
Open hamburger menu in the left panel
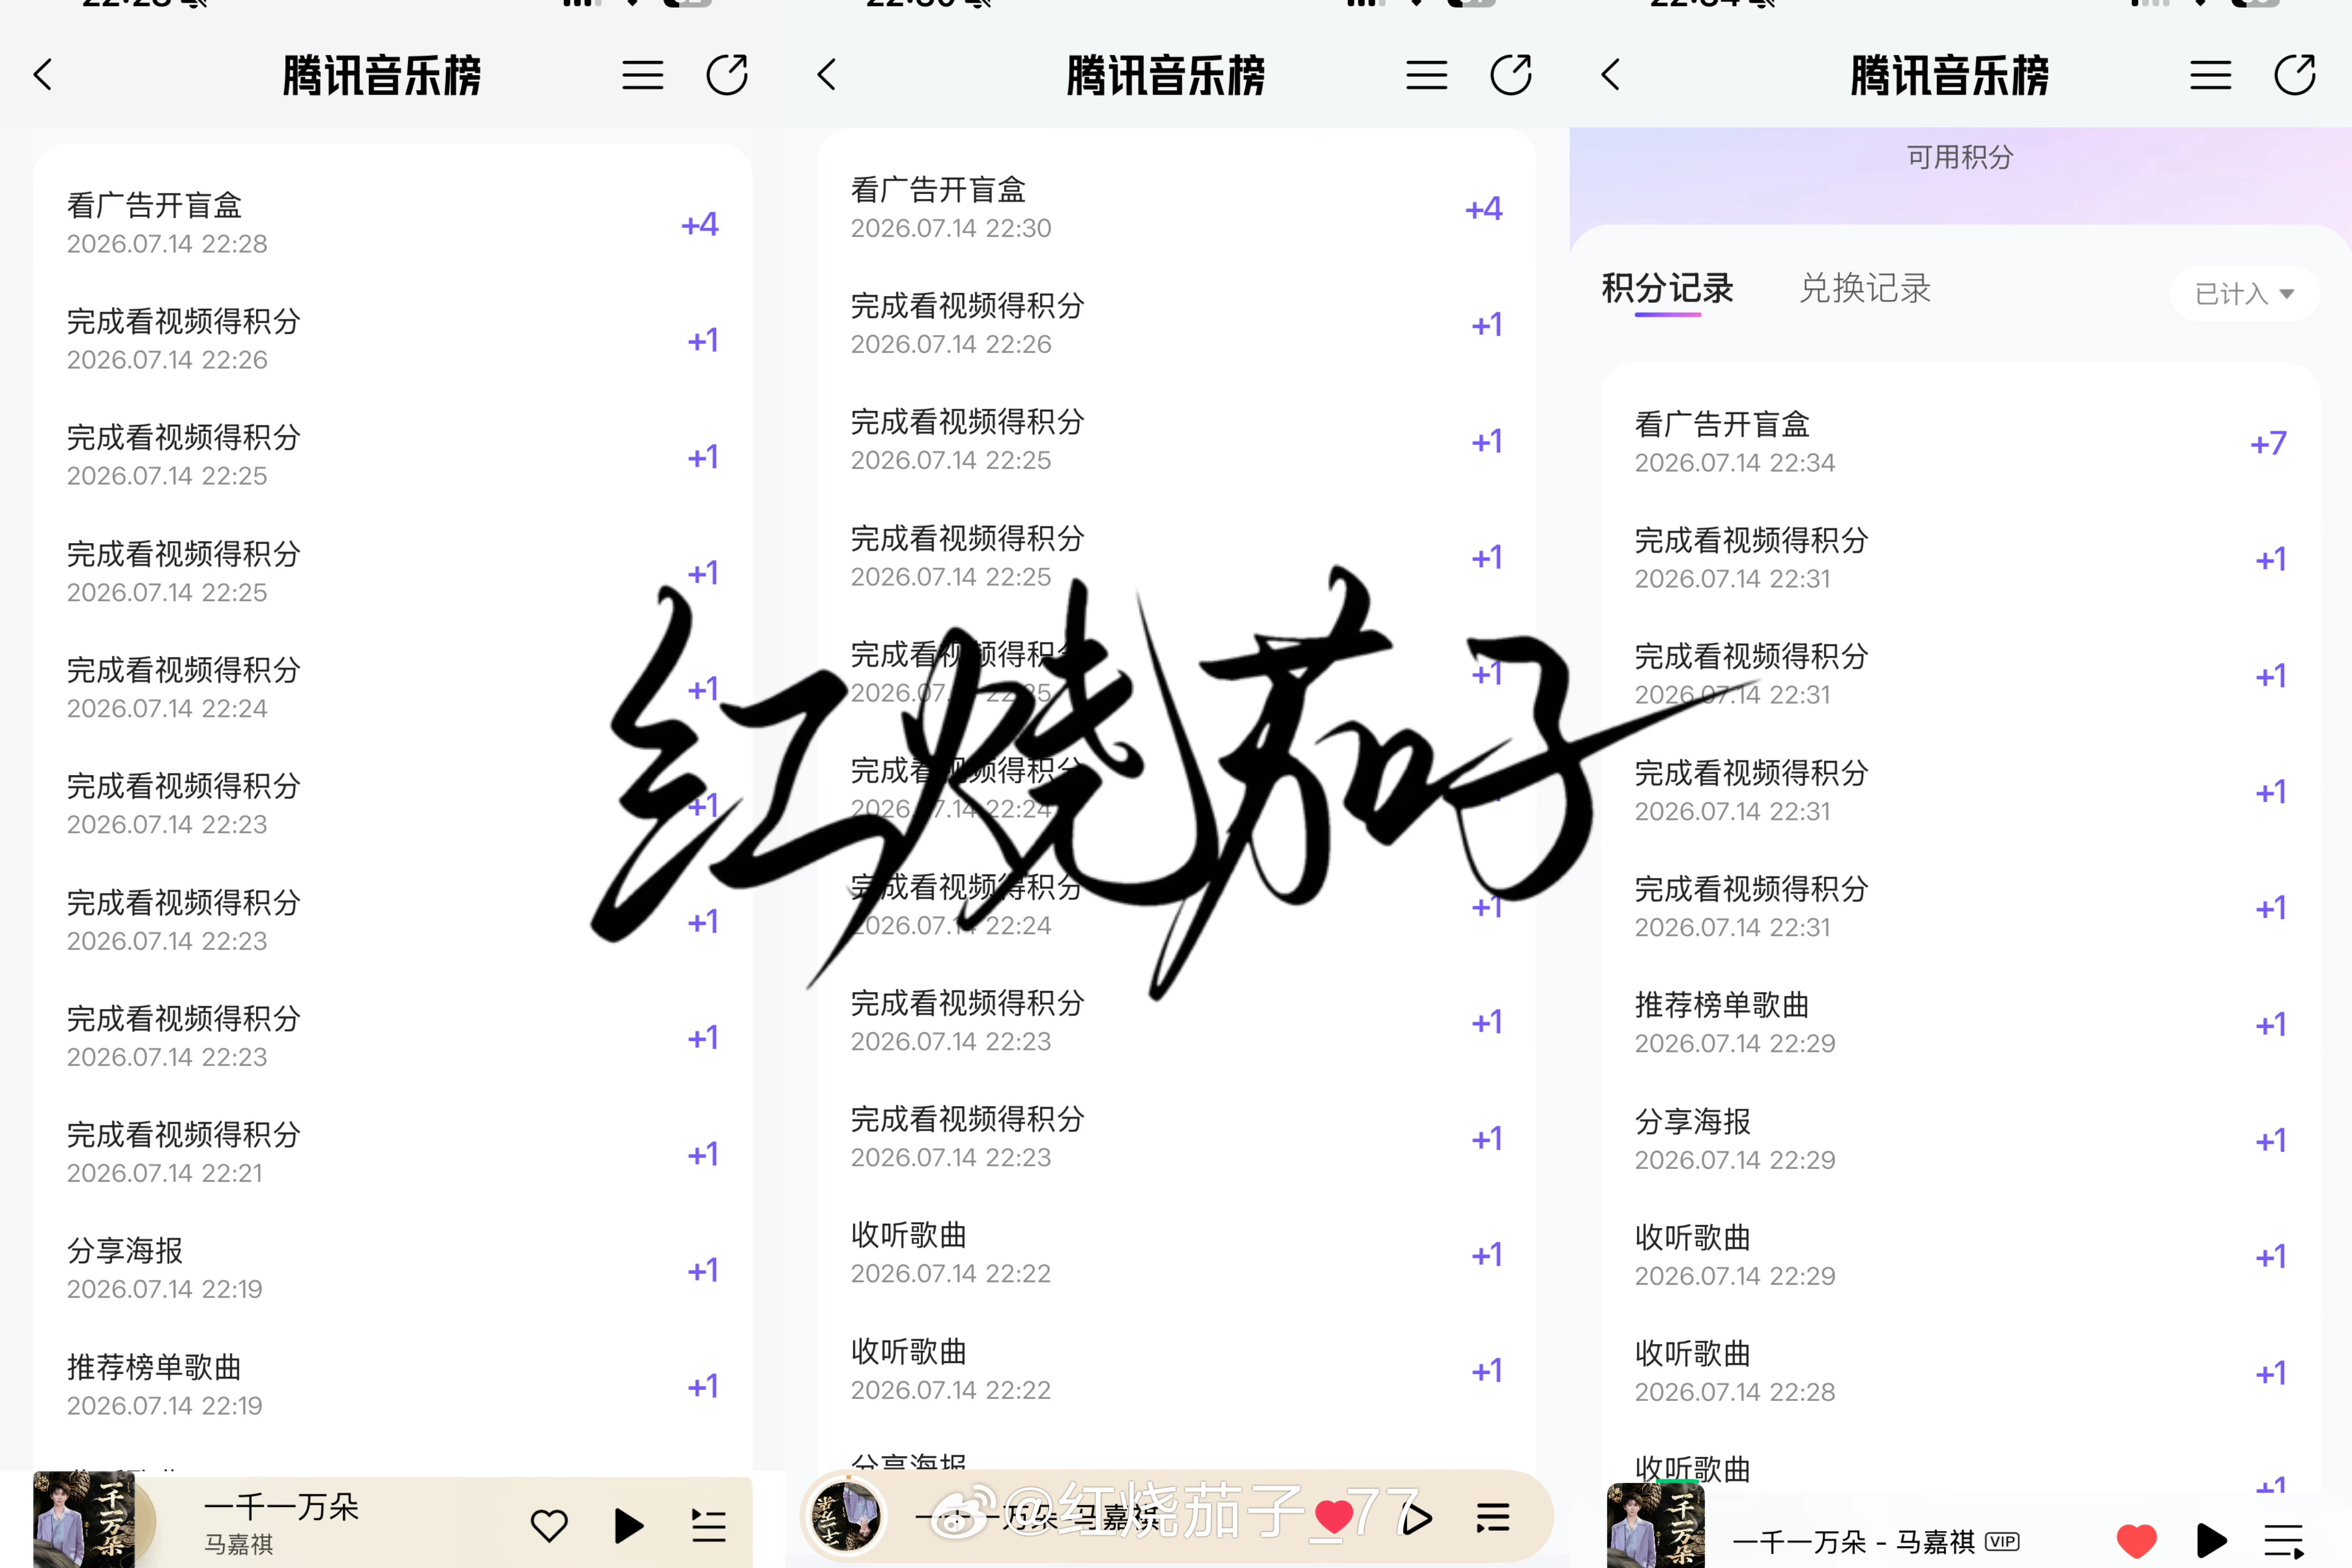click(643, 75)
